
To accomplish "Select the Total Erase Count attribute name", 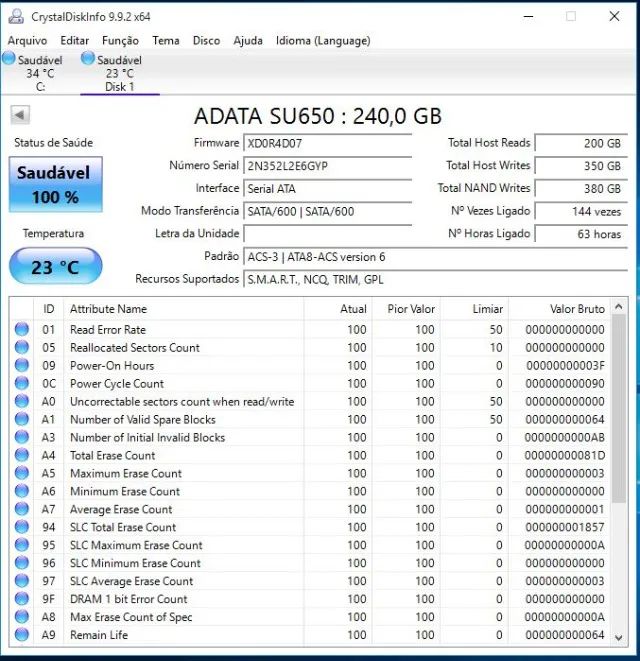I will (113, 455).
